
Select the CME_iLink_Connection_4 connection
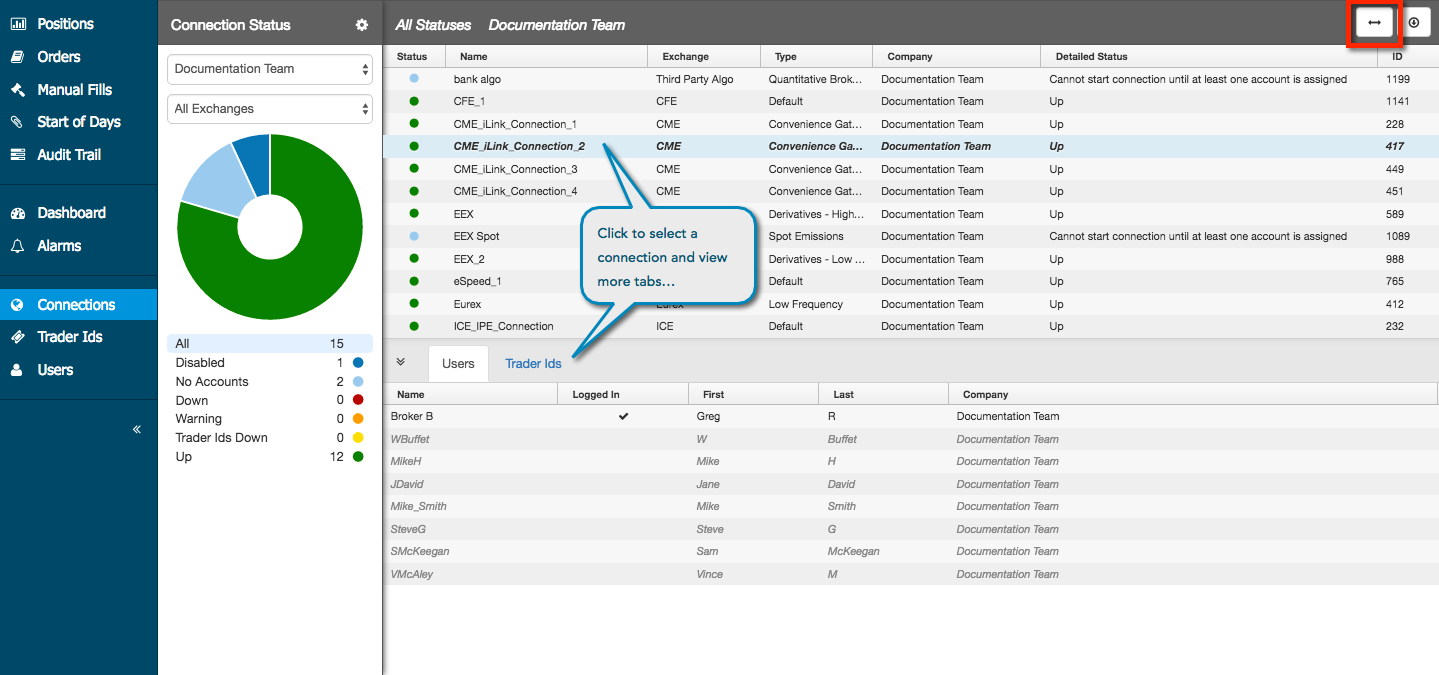click(x=911, y=191)
